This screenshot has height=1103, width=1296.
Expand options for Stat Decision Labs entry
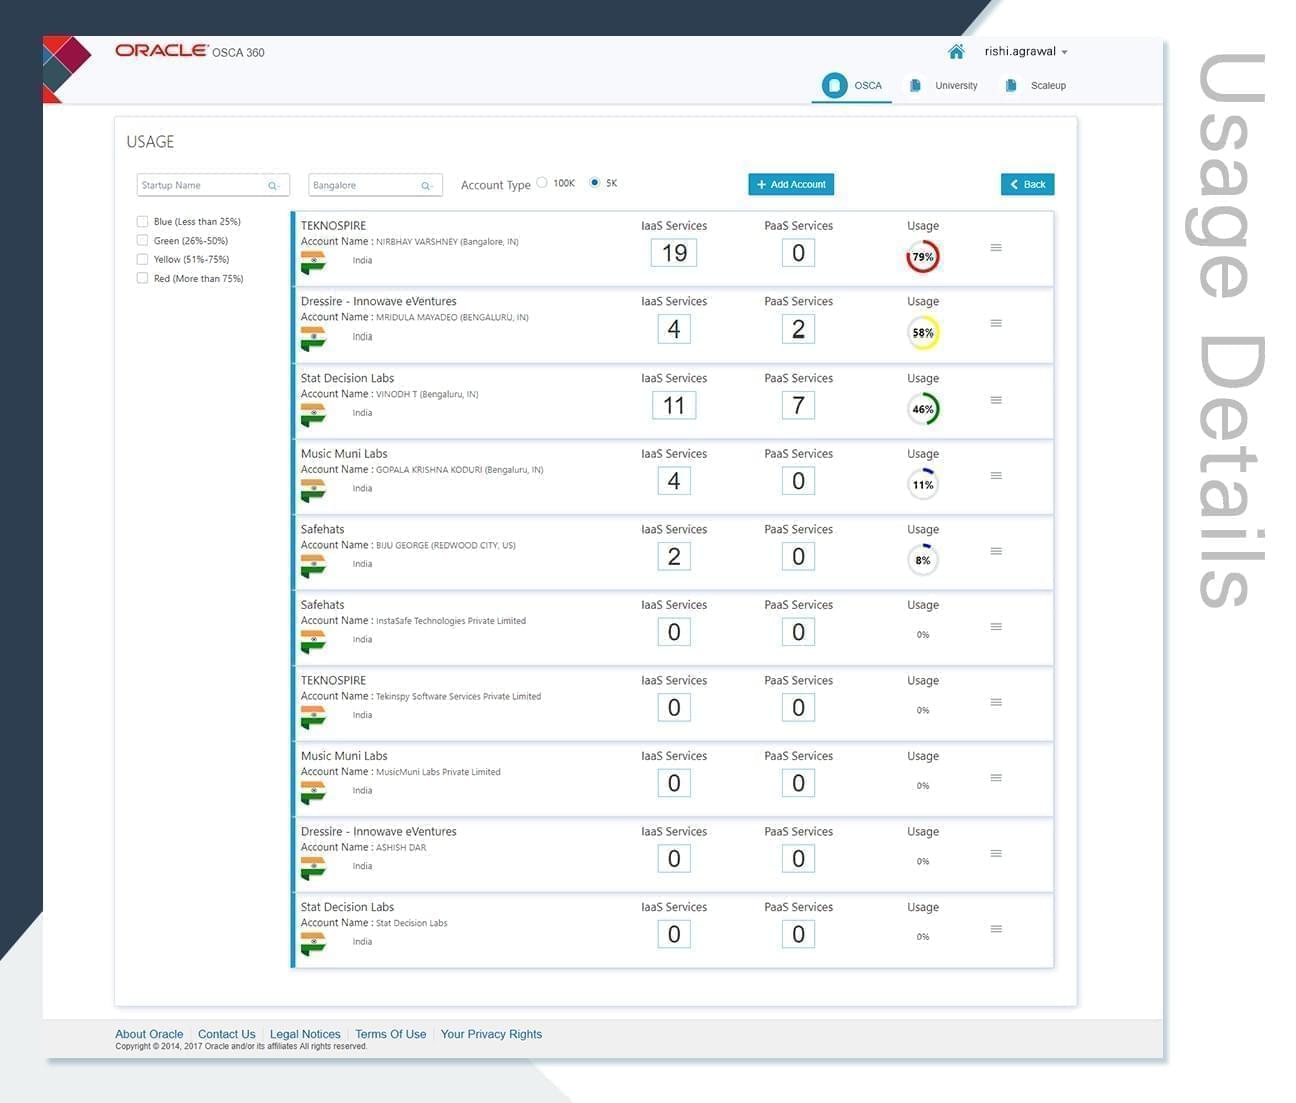point(996,399)
